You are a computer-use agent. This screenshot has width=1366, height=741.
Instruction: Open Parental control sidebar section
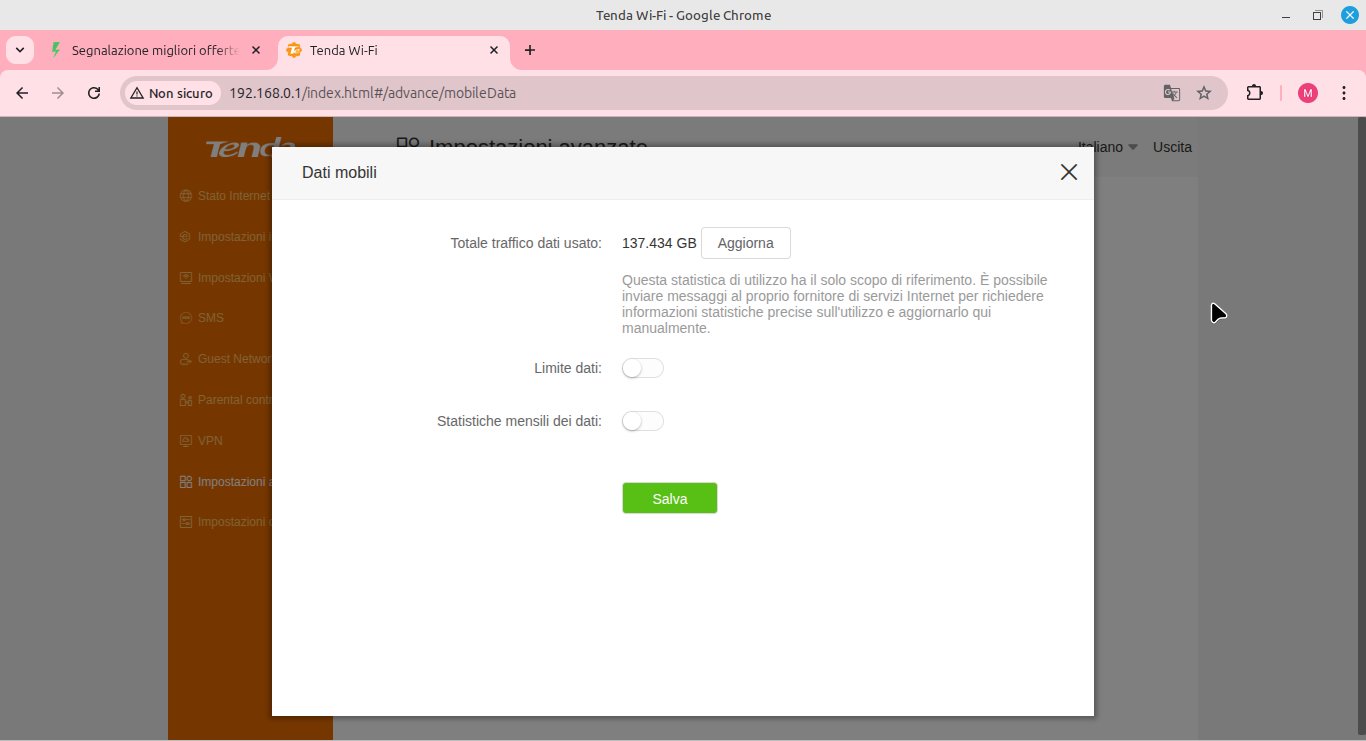pos(224,400)
